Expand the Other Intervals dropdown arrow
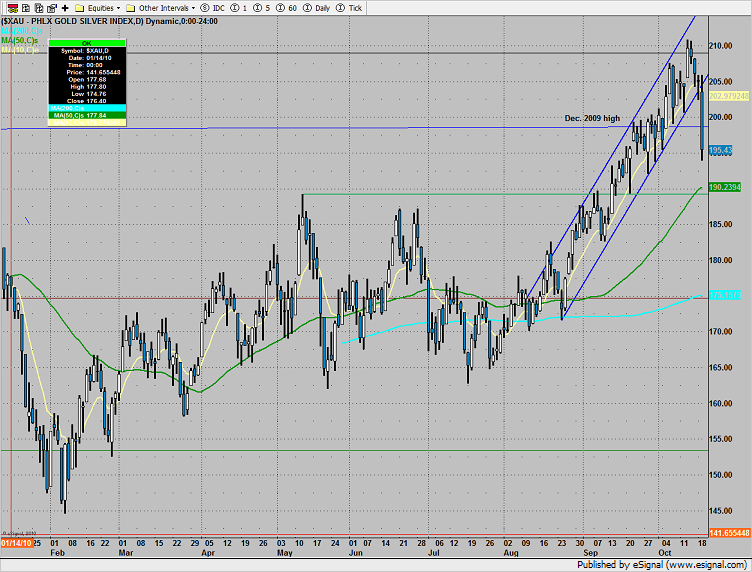Screen dimensions: 752x572 coord(192,7)
